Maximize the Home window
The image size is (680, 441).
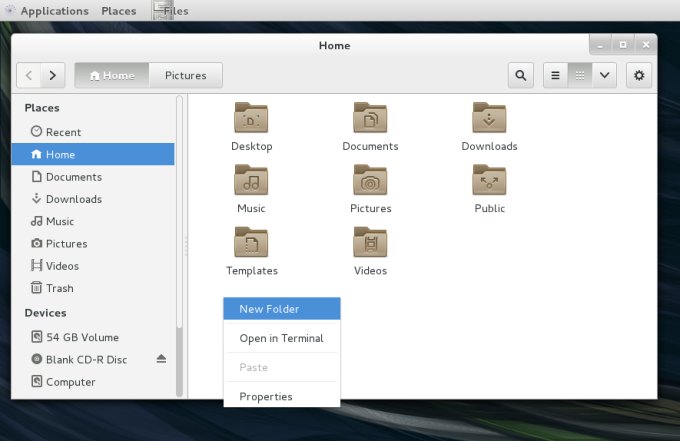click(x=623, y=45)
